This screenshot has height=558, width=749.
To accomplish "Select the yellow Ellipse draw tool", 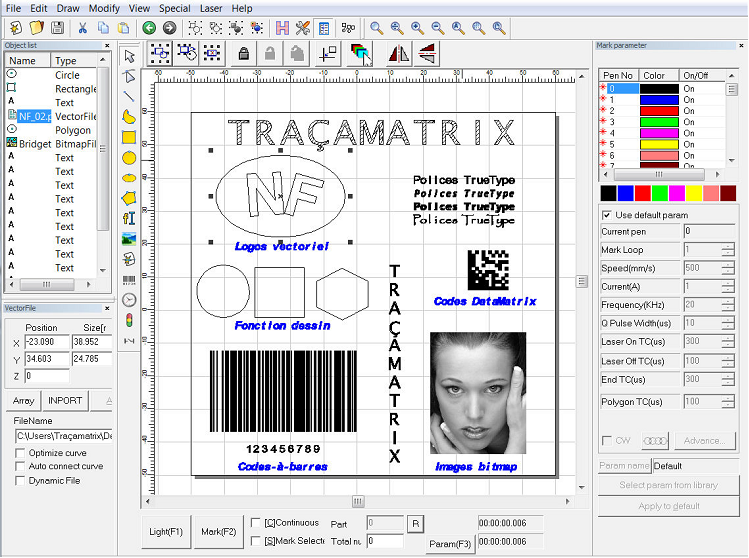I will coord(129,178).
